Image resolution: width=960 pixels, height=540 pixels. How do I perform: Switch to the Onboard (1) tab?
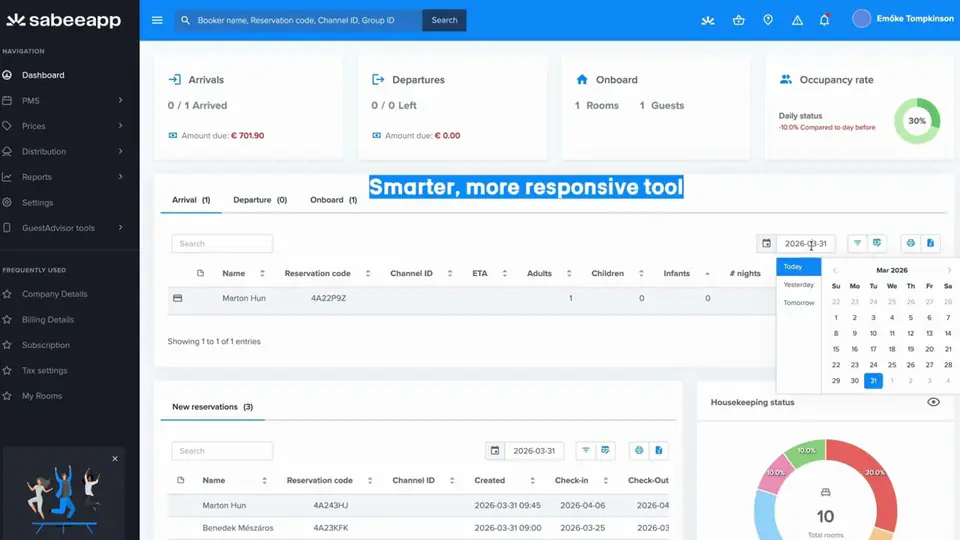334,200
